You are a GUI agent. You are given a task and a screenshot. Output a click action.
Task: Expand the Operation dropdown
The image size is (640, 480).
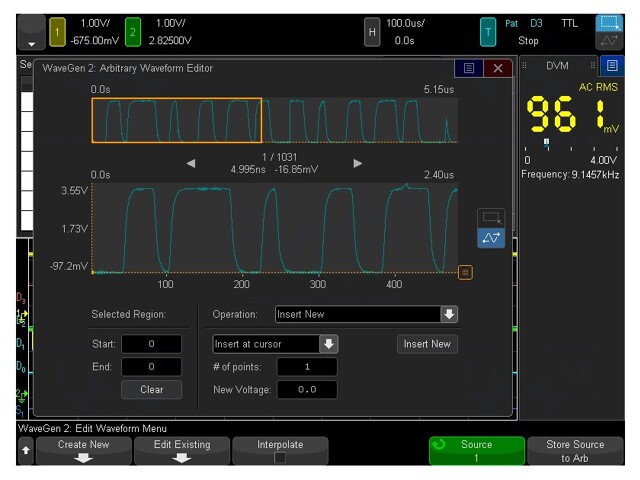tap(449, 314)
